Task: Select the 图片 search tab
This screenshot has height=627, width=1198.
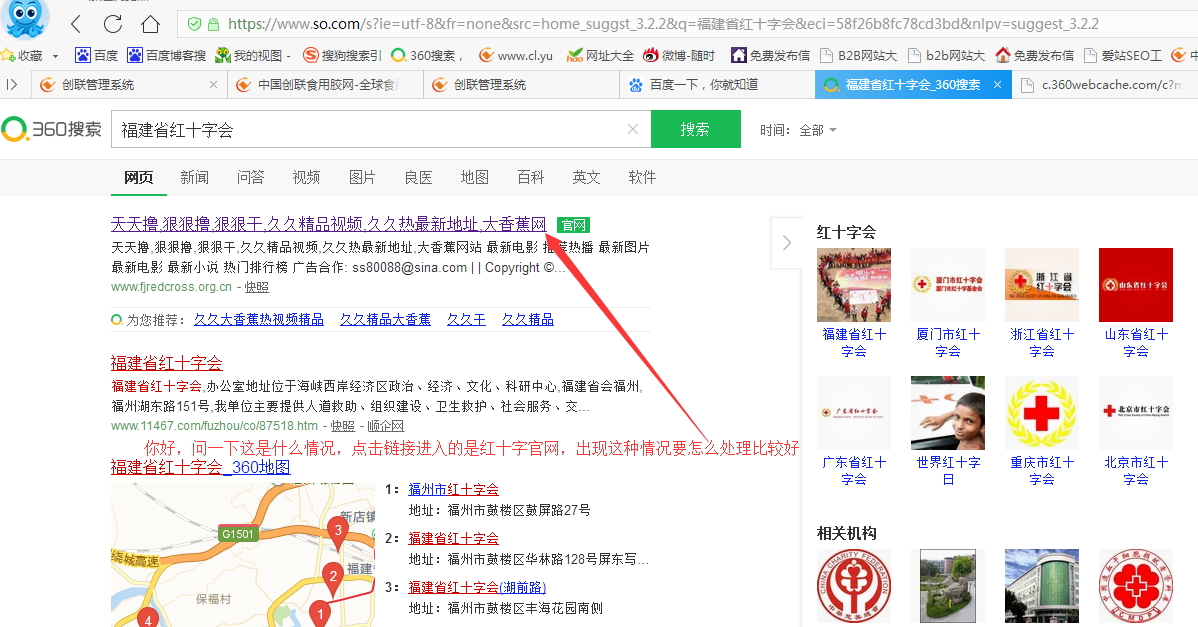Action: coord(362,177)
